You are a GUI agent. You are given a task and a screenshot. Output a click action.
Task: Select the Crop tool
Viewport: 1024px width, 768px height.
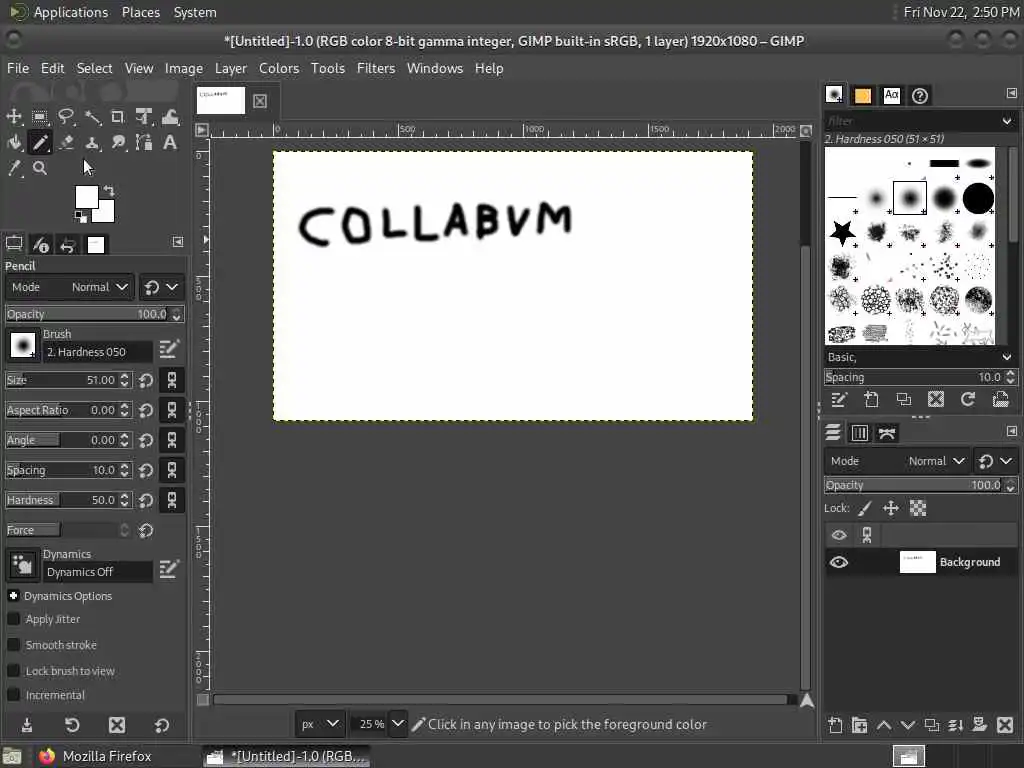(x=118, y=117)
